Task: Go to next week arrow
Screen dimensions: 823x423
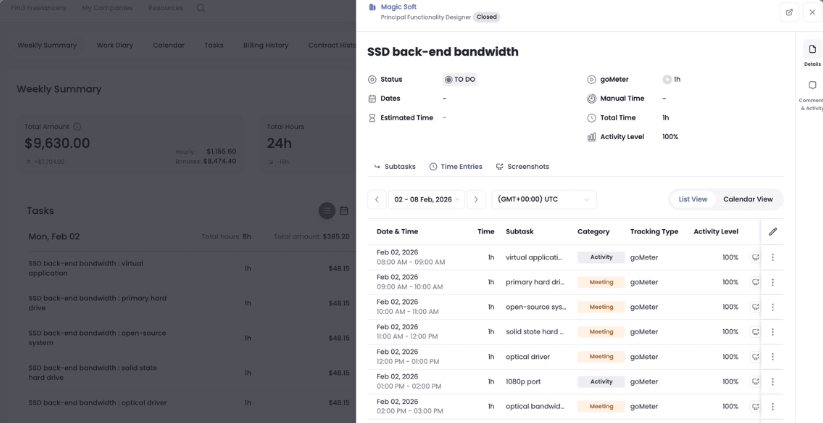Action: [x=476, y=199]
